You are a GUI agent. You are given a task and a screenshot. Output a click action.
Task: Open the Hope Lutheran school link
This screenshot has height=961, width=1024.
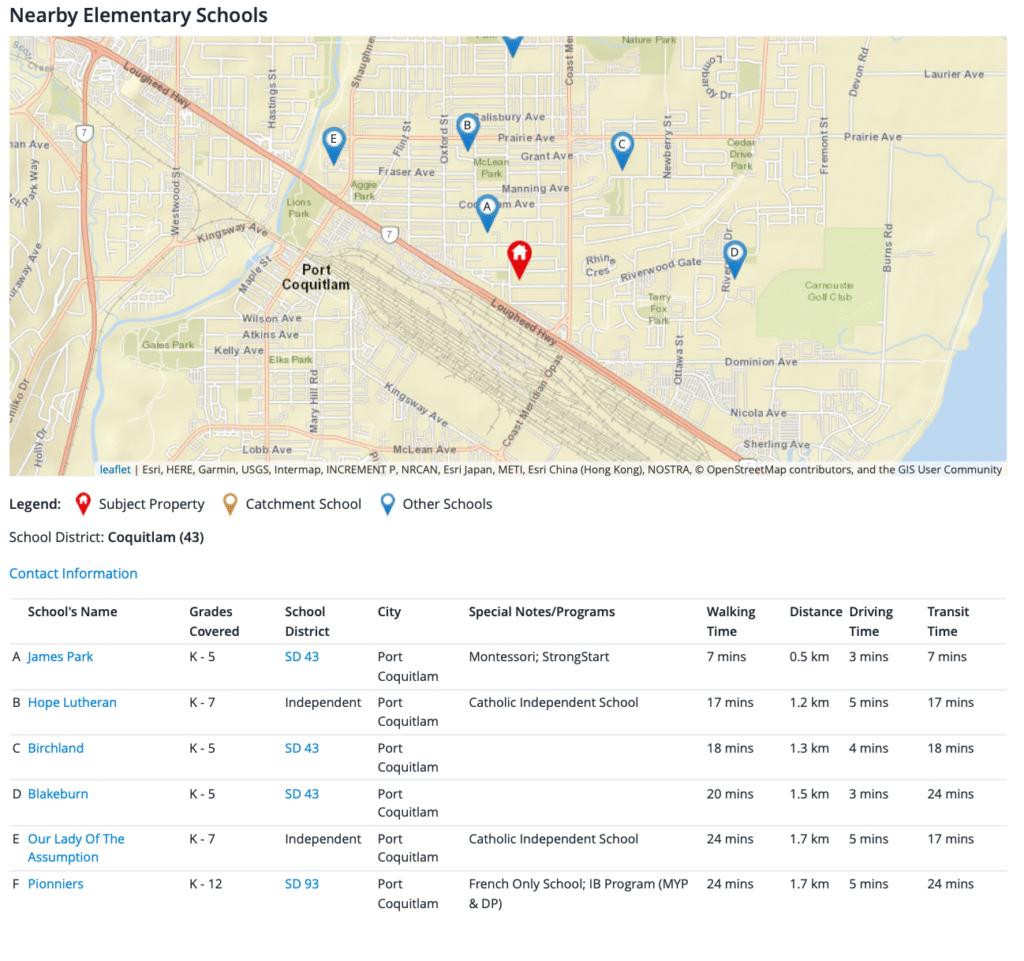point(72,702)
